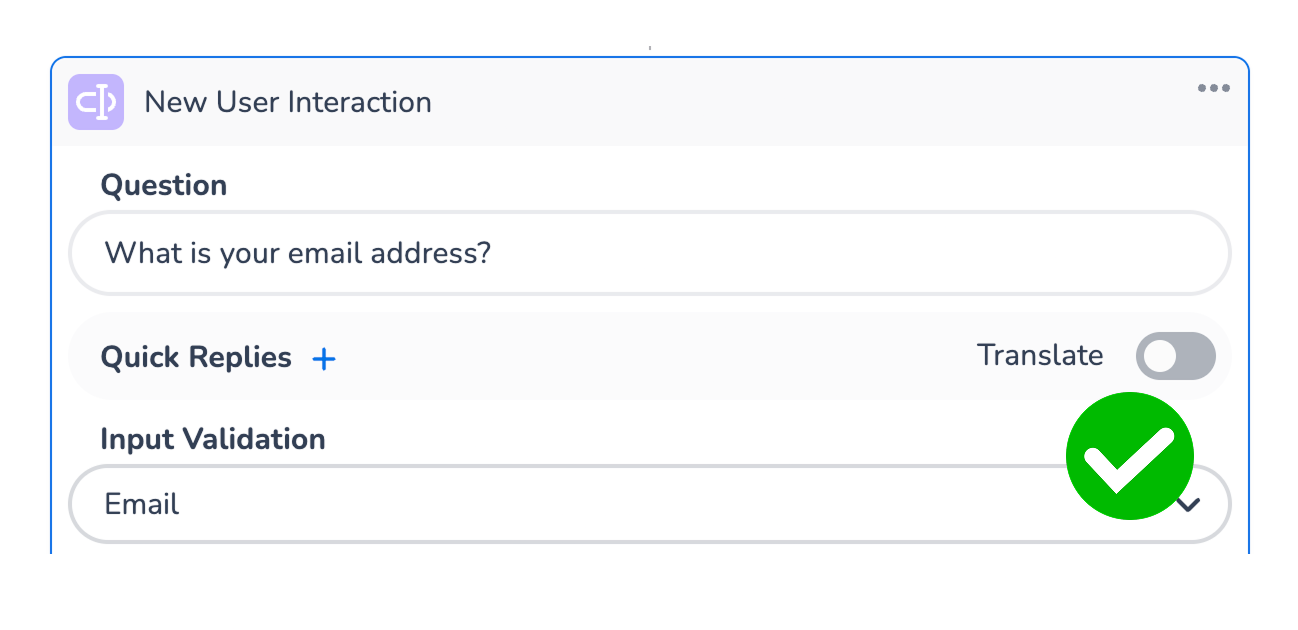
Task: Expand validation options using chevron arrow
Action: (1188, 505)
